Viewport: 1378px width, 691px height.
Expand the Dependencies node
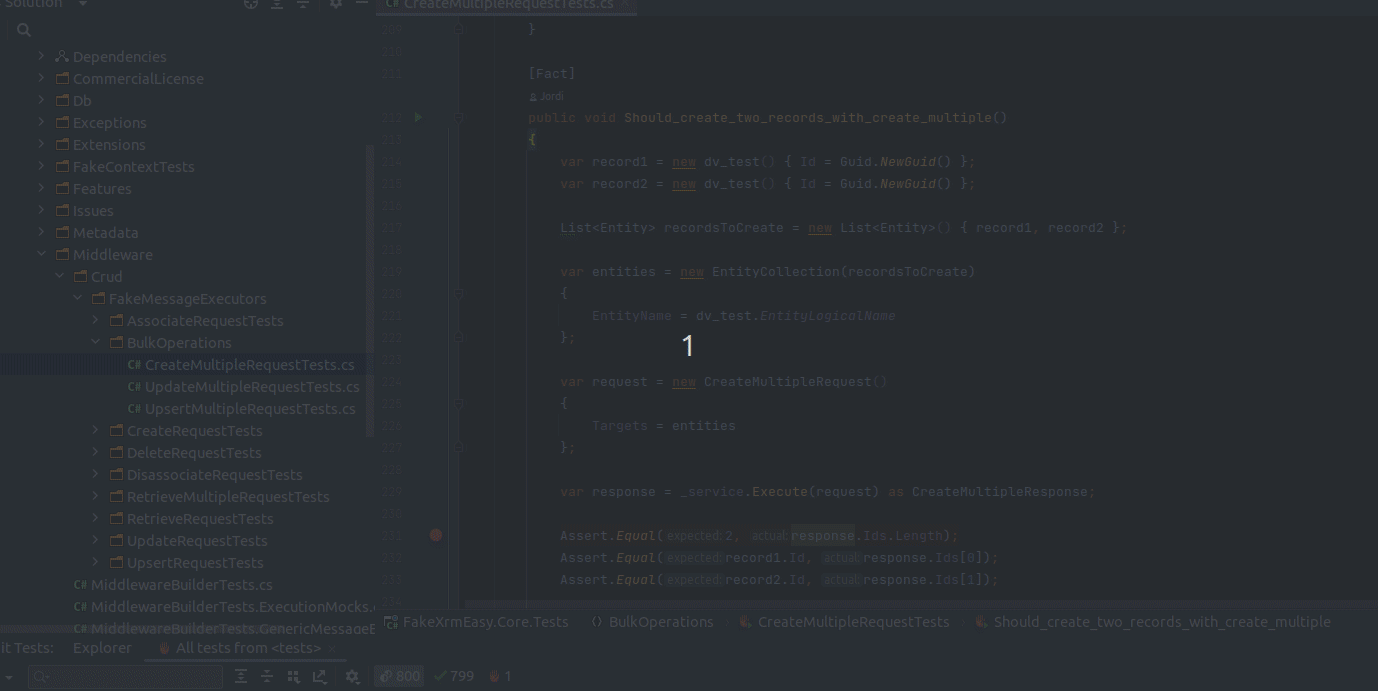[x=41, y=57]
